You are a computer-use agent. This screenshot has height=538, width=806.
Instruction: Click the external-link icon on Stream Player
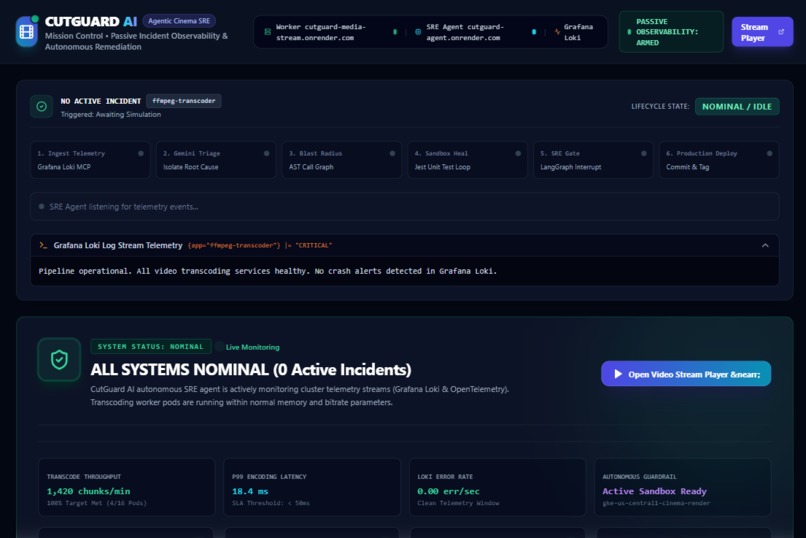(x=781, y=32)
